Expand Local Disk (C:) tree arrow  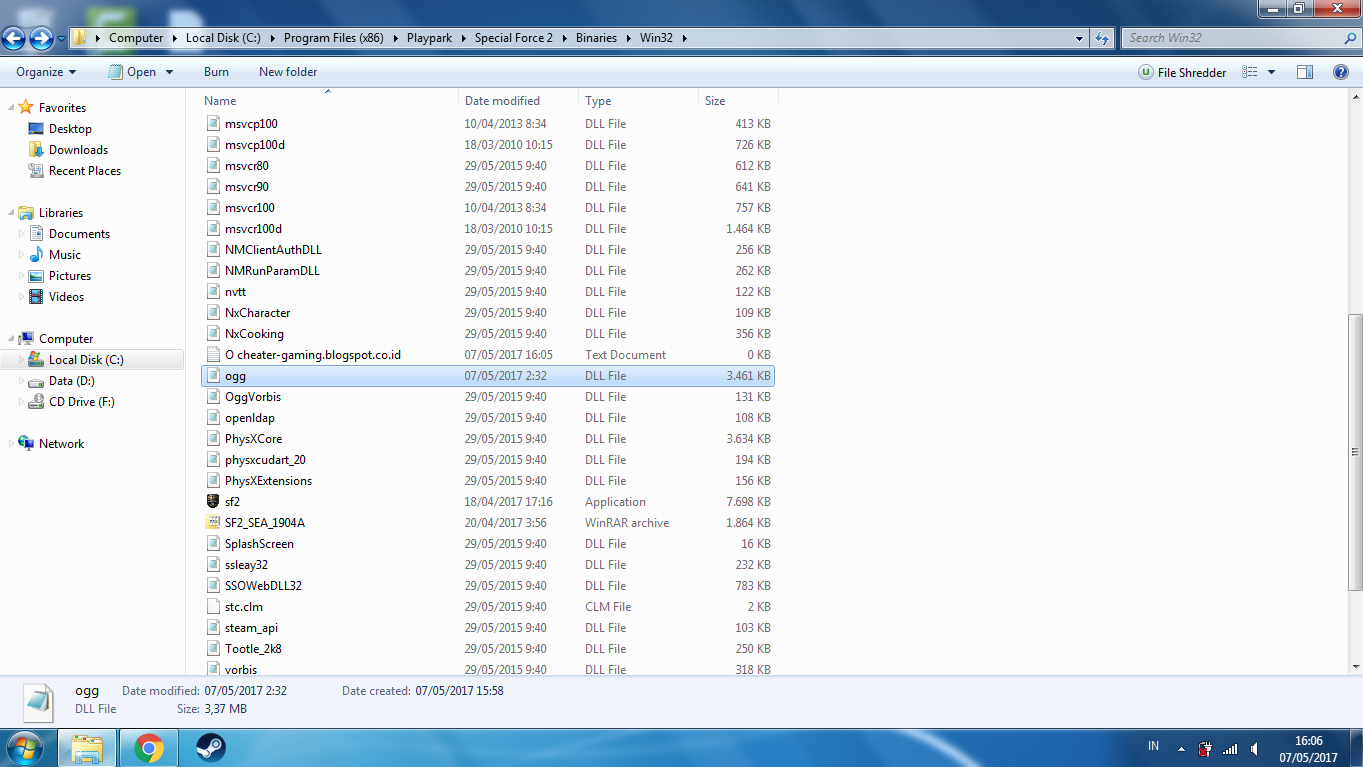click(x=22, y=360)
